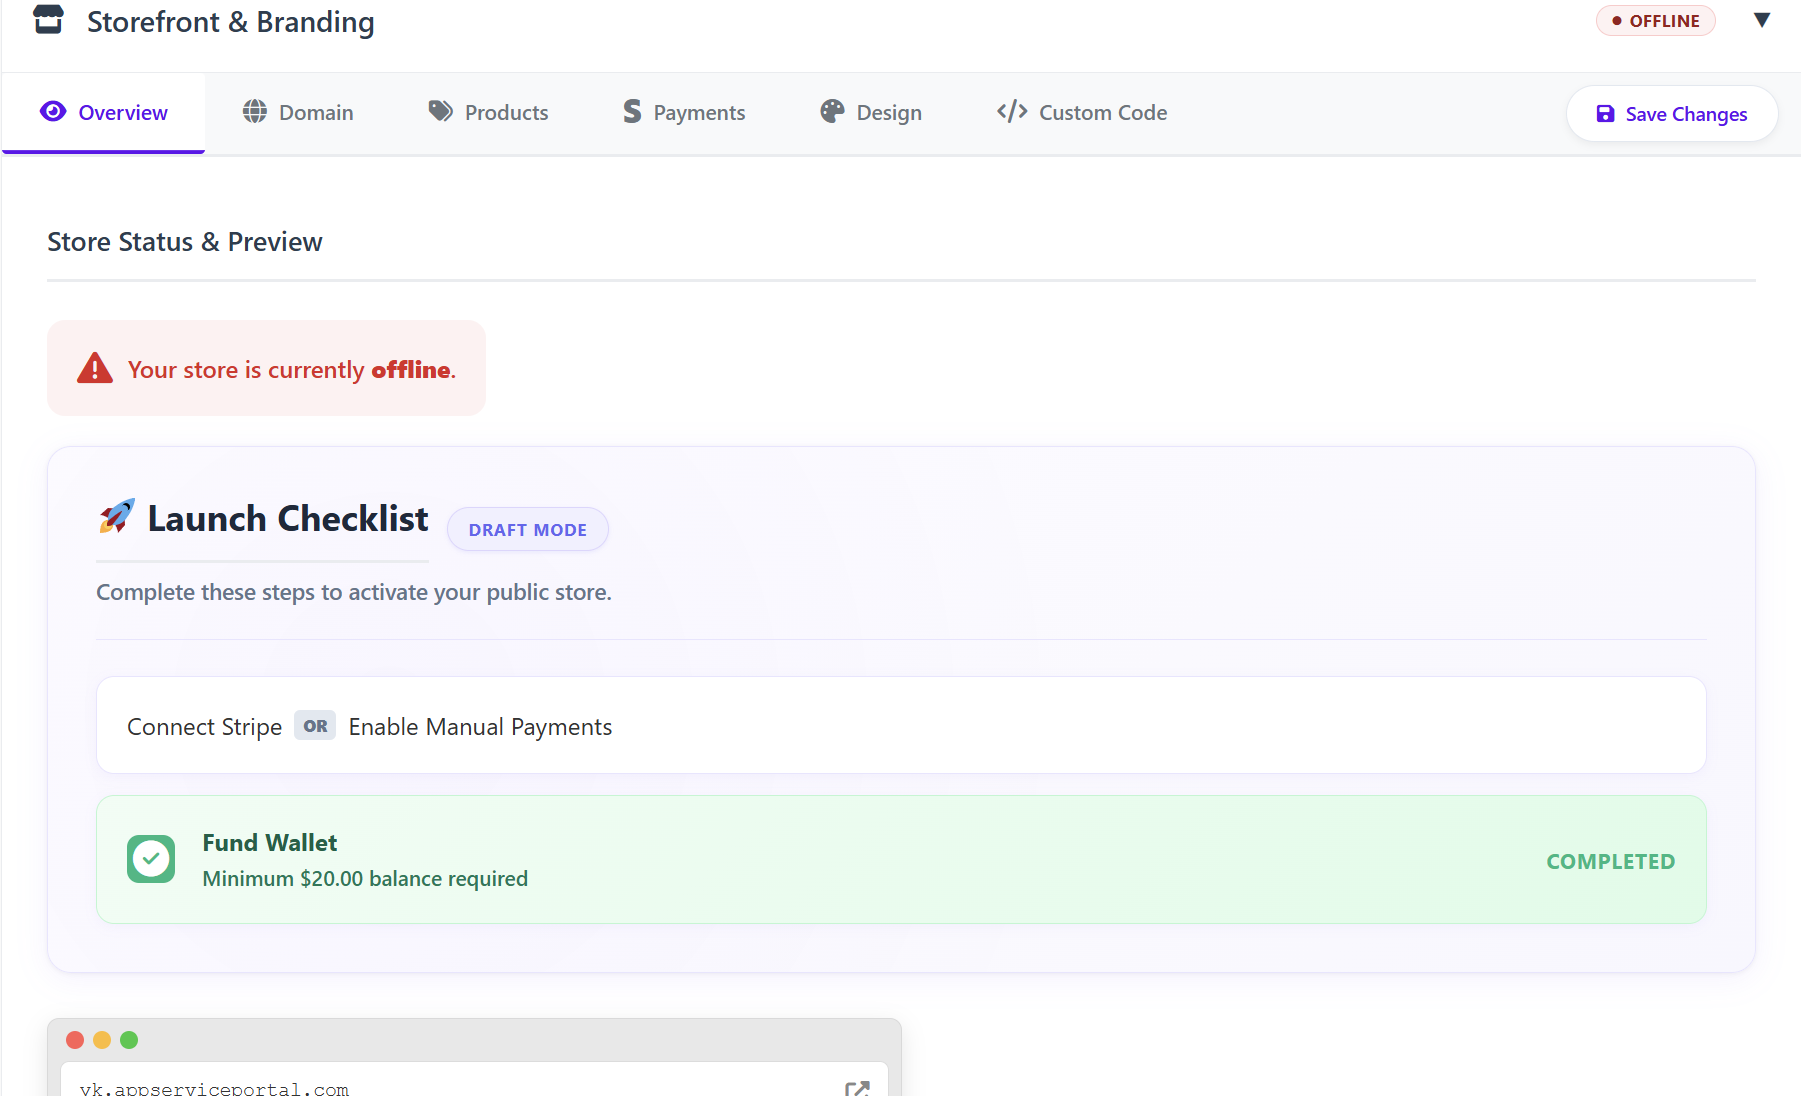Expand the top-right dropdown arrow
The height and width of the screenshot is (1096, 1801).
tap(1762, 20)
